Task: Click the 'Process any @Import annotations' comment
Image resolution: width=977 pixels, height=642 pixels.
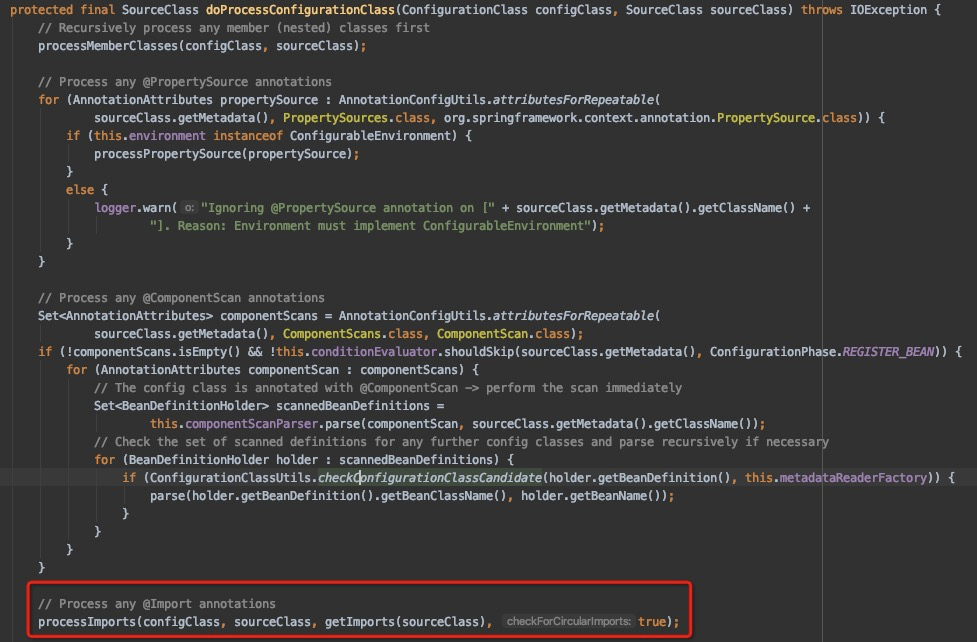Action: (157, 604)
